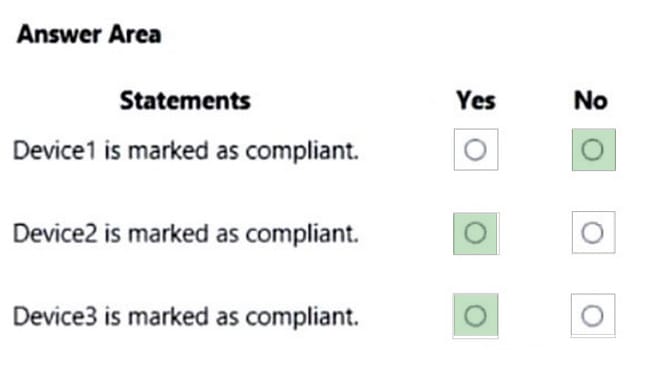Click the Yes column header
This screenshot has width=650, height=379.
pyautogui.click(x=476, y=101)
